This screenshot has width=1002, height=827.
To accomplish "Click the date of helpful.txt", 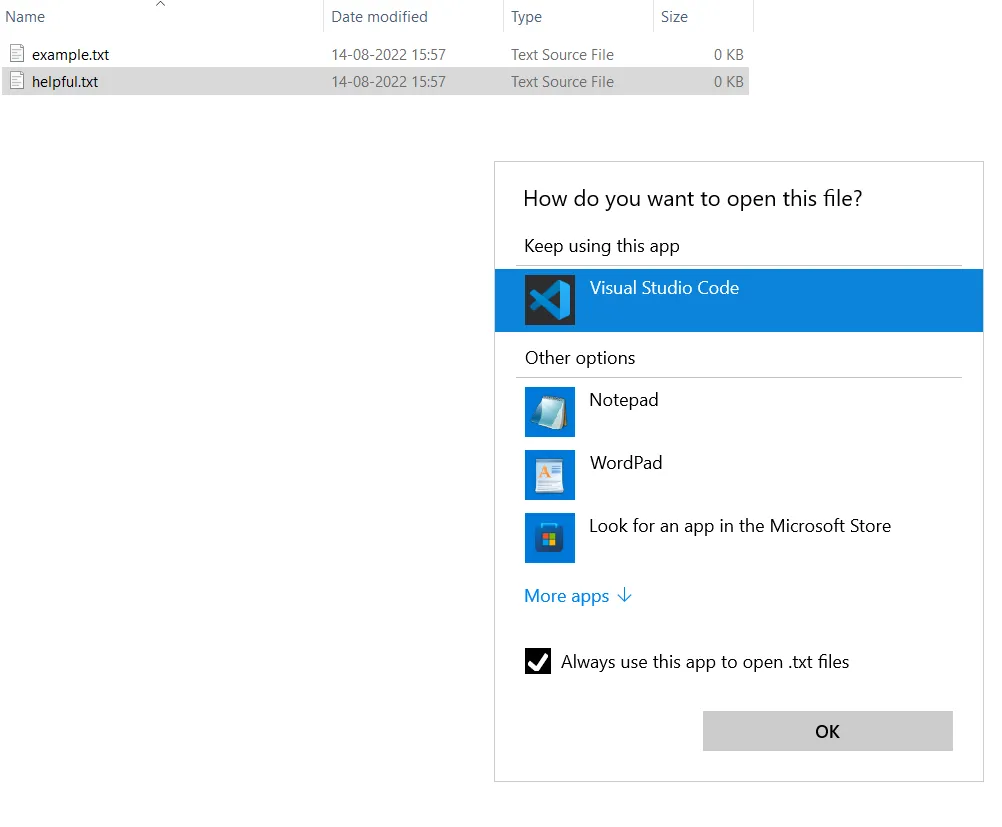I will [389, 82].
